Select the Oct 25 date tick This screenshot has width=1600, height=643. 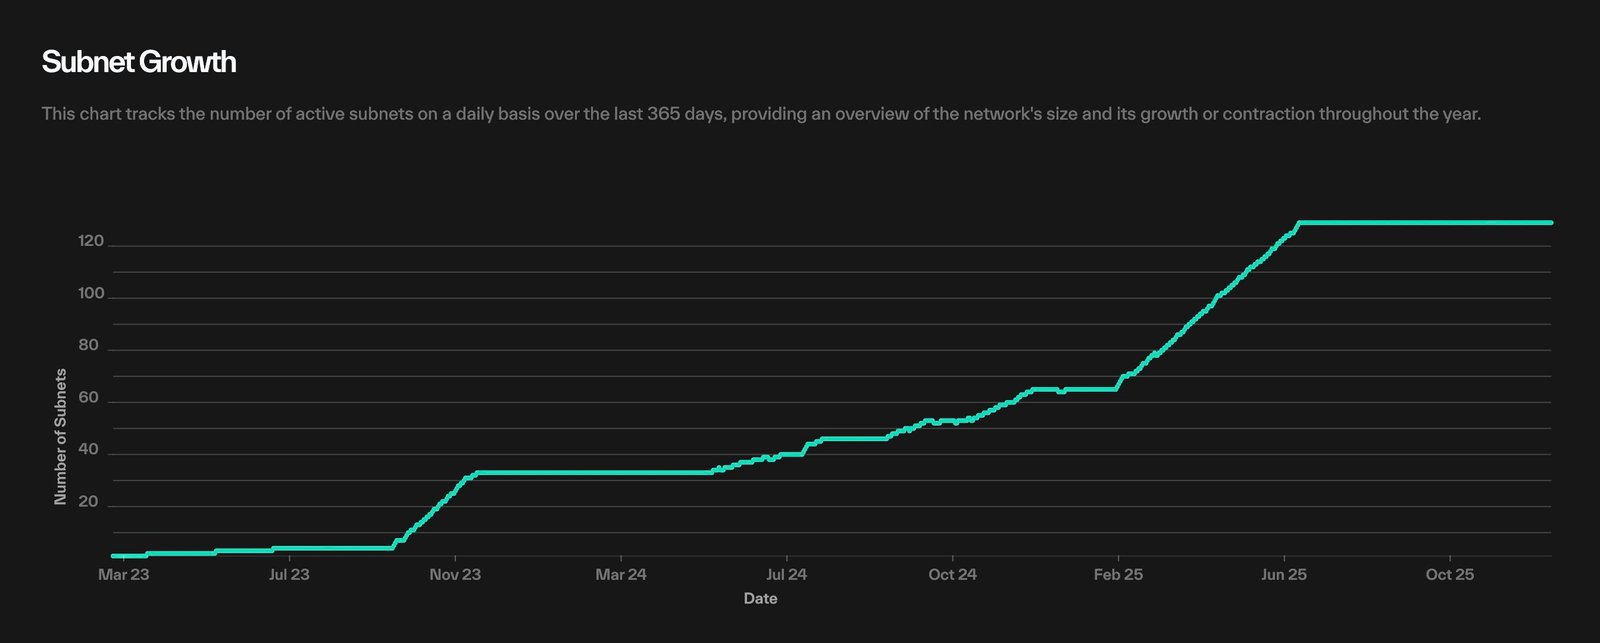point(1450,574)
